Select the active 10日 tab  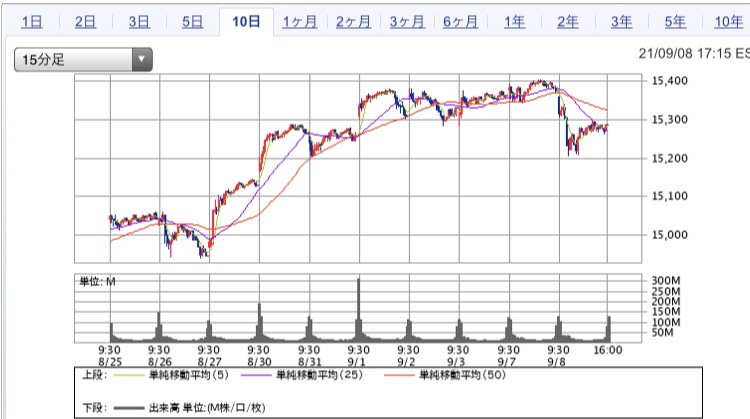(x=246, y=22)
